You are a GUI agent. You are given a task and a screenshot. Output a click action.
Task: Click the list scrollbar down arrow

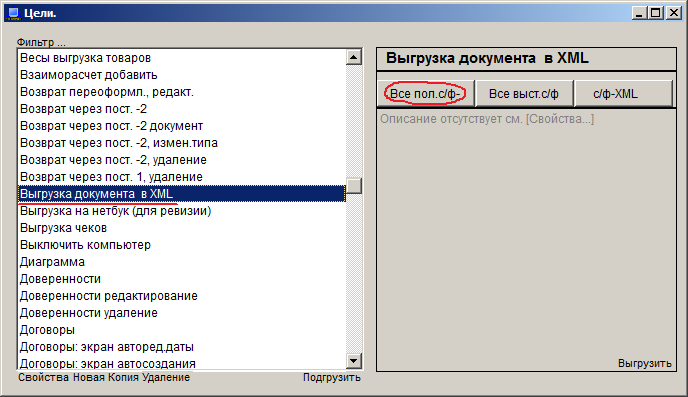click(x=354, y=361)
